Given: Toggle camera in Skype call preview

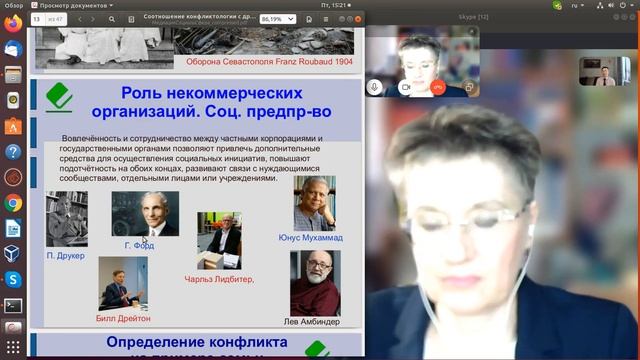Looking at the screenshot, I should [x=405, y=87].
